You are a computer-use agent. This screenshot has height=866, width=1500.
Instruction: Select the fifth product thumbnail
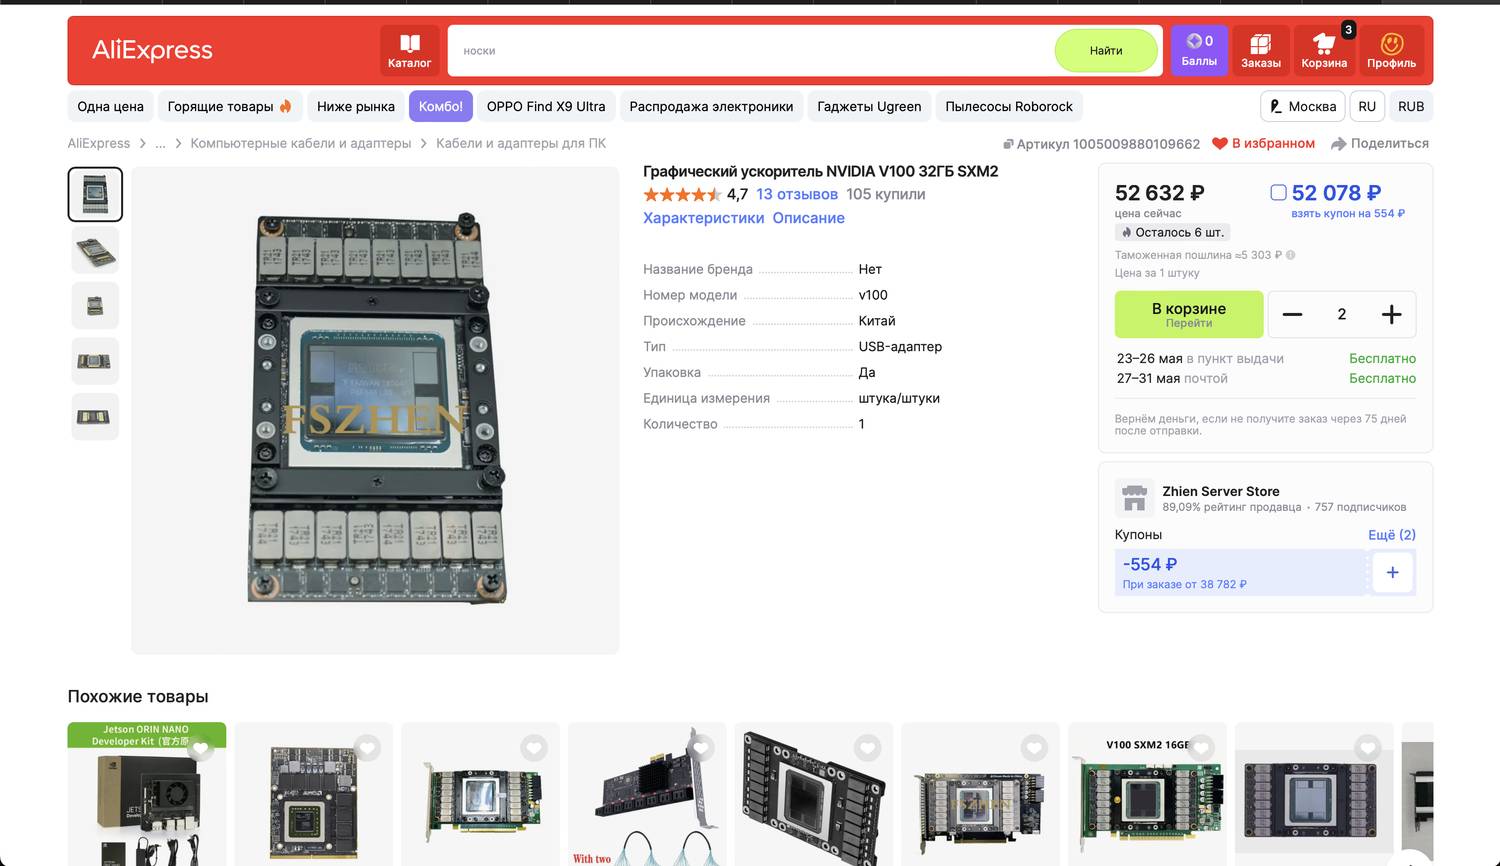(x=95, y=417)
